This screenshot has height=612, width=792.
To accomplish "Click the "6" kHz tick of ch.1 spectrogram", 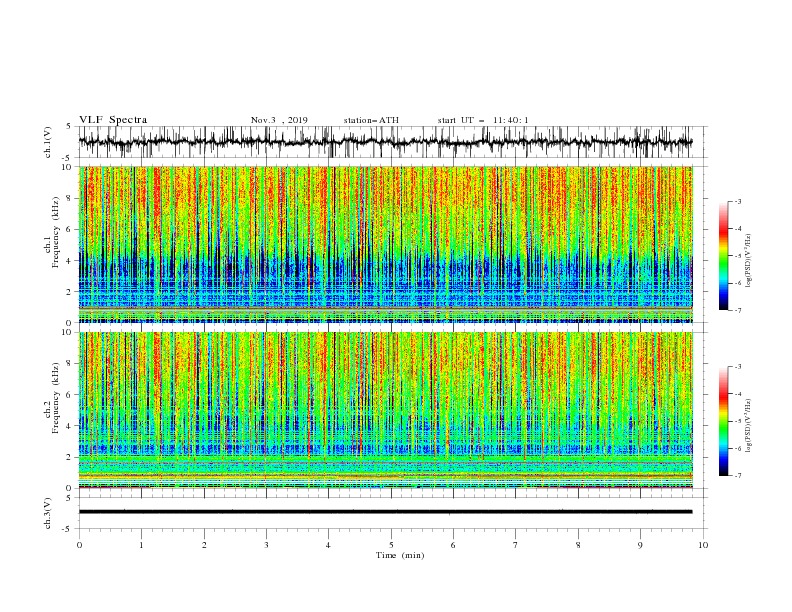I will (70, 230).
